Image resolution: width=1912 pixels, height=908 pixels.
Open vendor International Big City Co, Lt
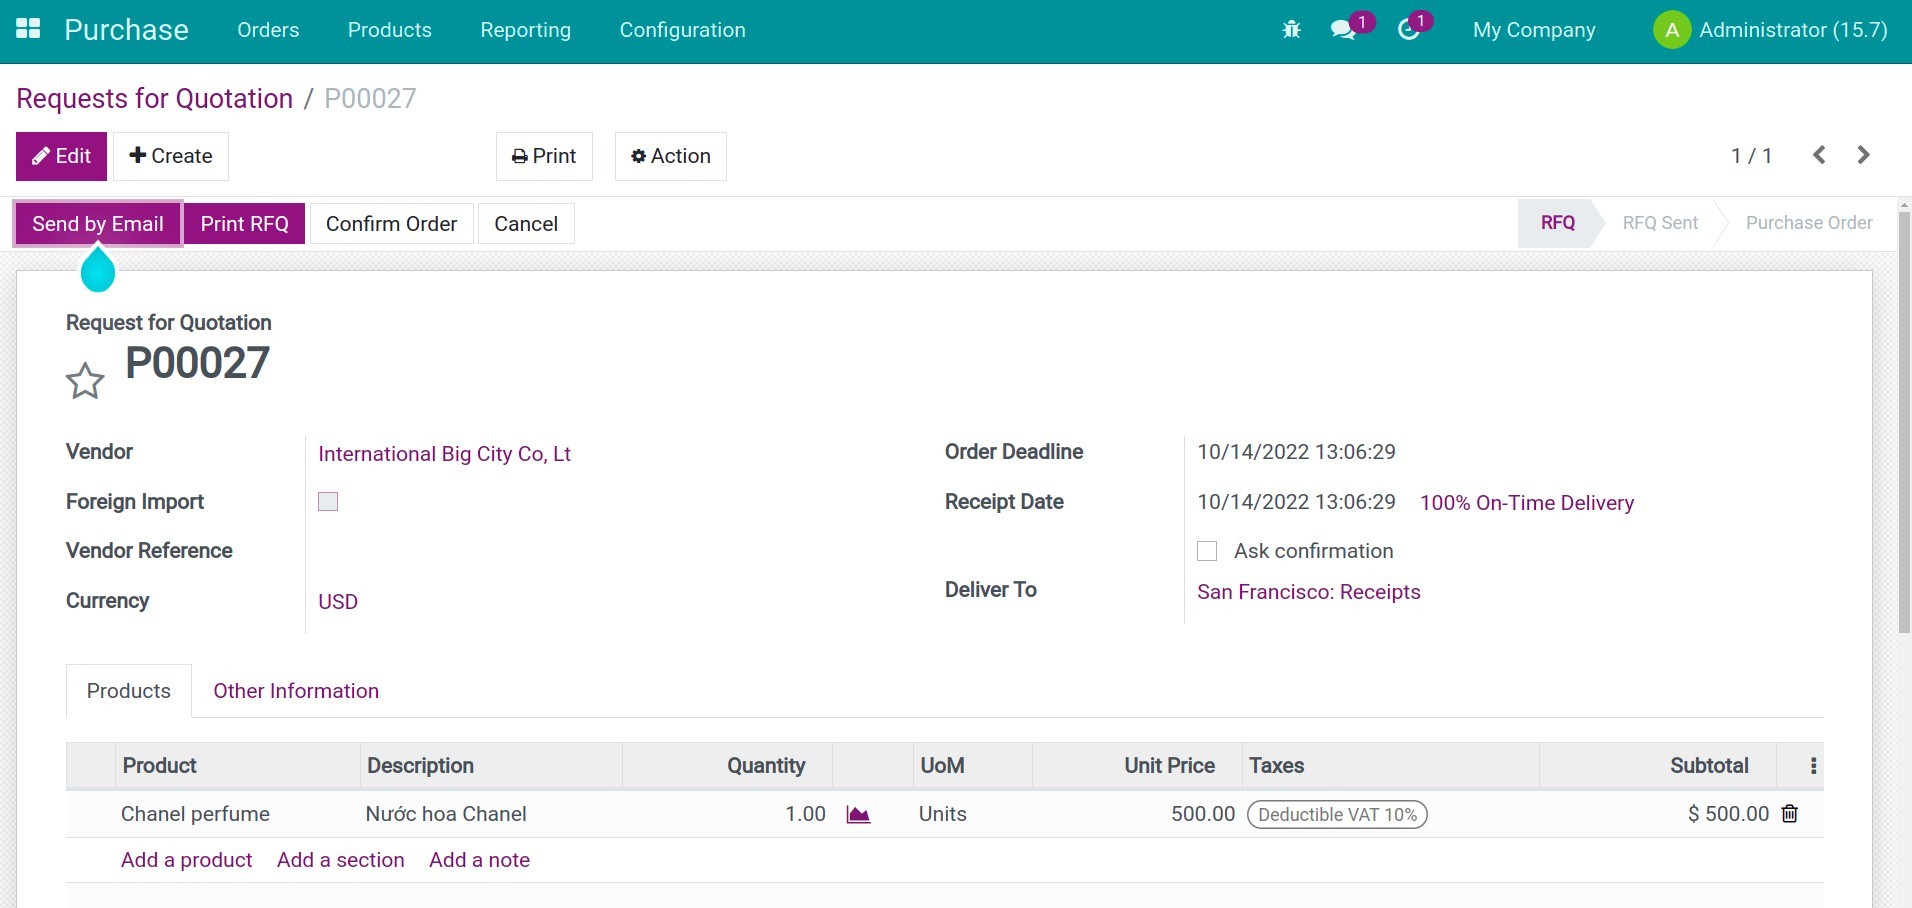[444, 453]
